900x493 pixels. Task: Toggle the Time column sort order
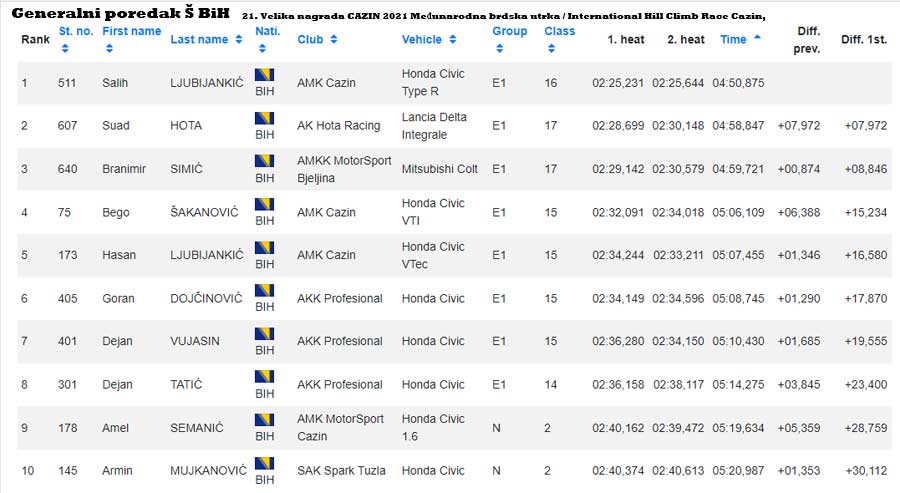(740, 39)
